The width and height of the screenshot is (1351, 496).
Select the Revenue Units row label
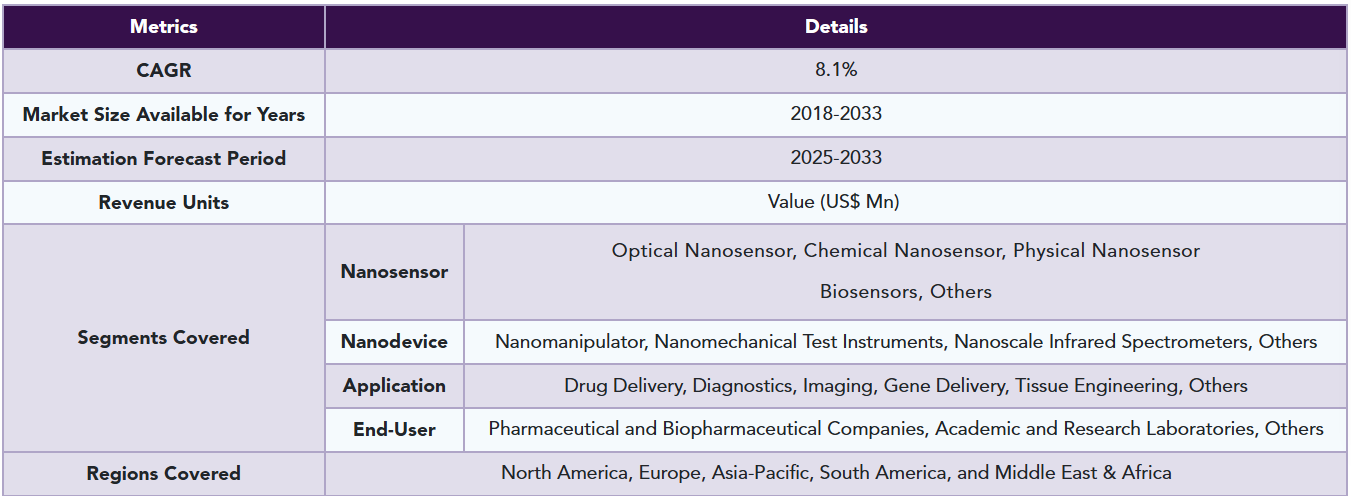click(164, 203)
